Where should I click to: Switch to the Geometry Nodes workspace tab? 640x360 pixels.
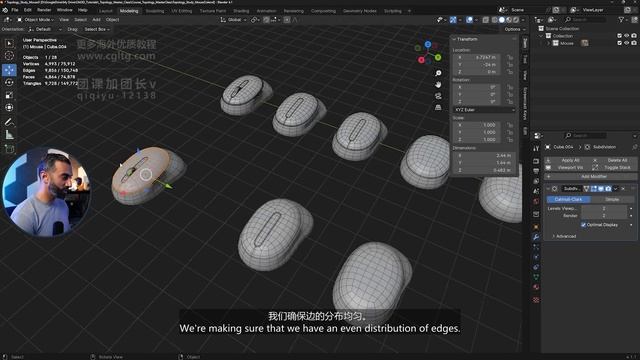pos(360,11)
